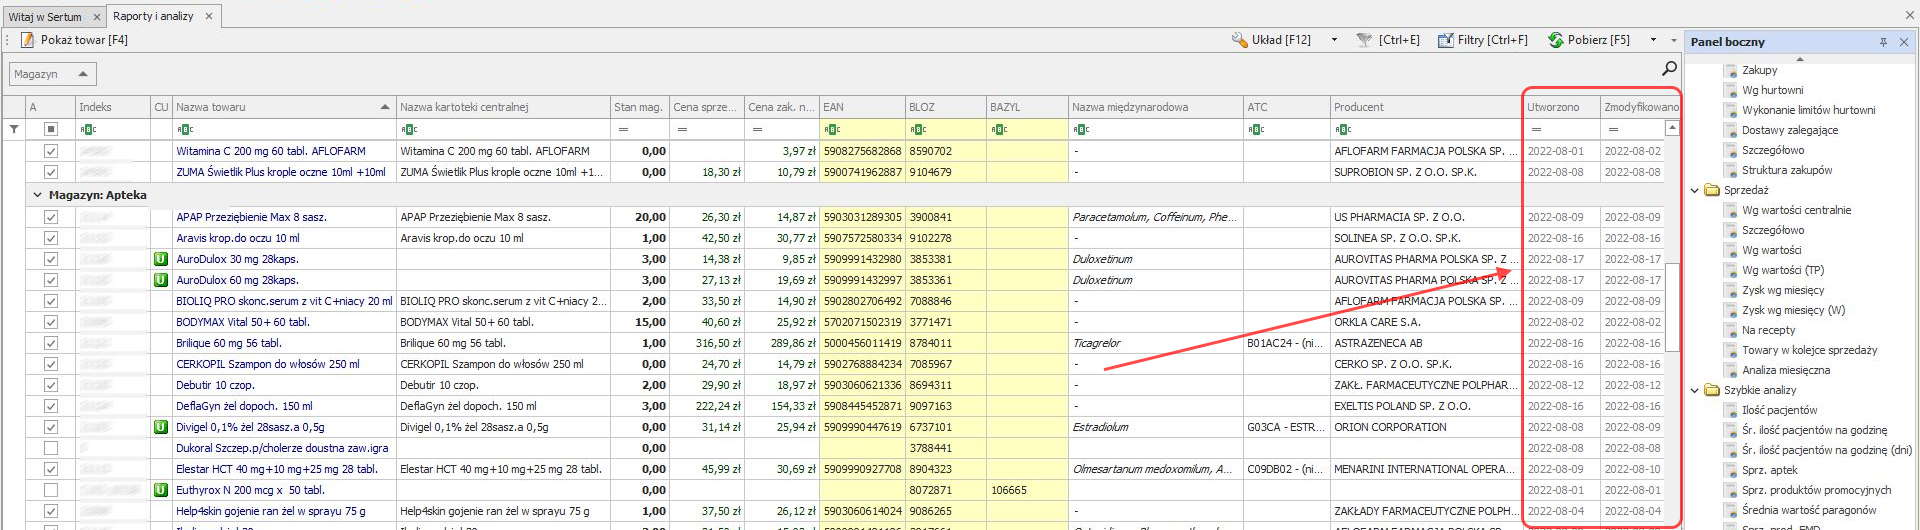Screen dimensions: 1920x530
Task: Pin the Panel boczny side panel
Action: (x=1883, y=42)
